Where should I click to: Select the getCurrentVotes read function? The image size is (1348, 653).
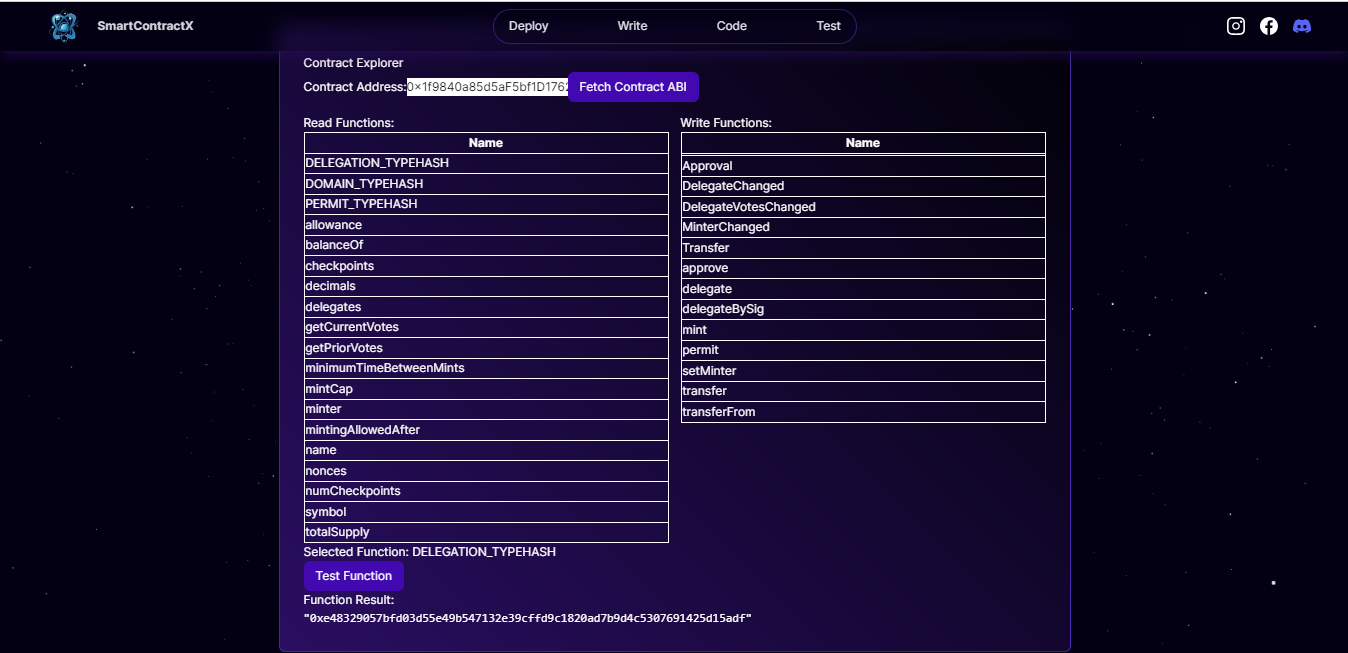pos(486,327)
